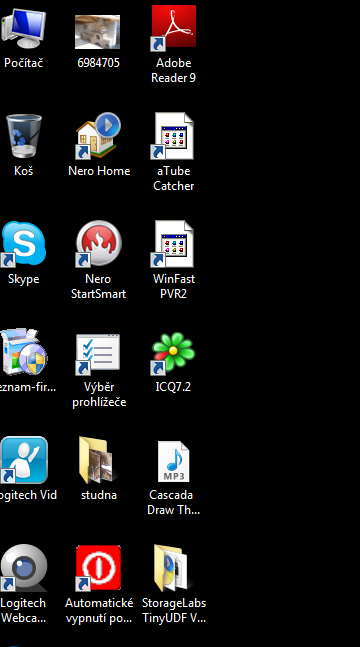Open the StorageLabs TinyUDF folder icon
Image resolution: width=360 pixels, height=647 pixels.
pos(173,568)
